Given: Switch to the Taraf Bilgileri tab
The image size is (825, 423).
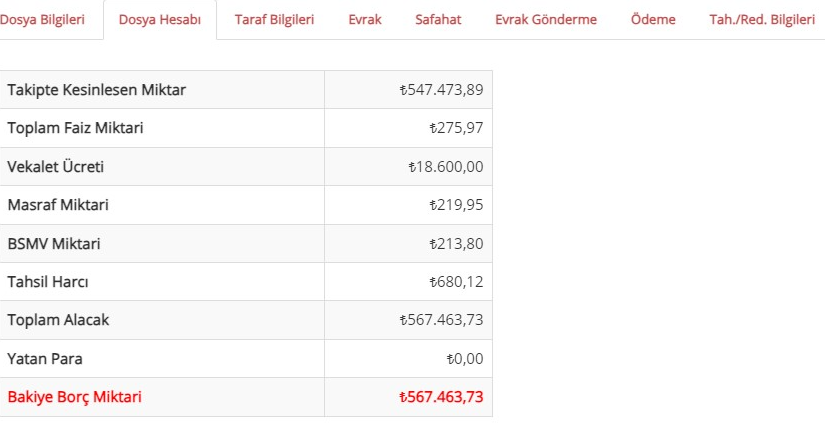Looking at the screenshot, I should click(x=274, y=20).
